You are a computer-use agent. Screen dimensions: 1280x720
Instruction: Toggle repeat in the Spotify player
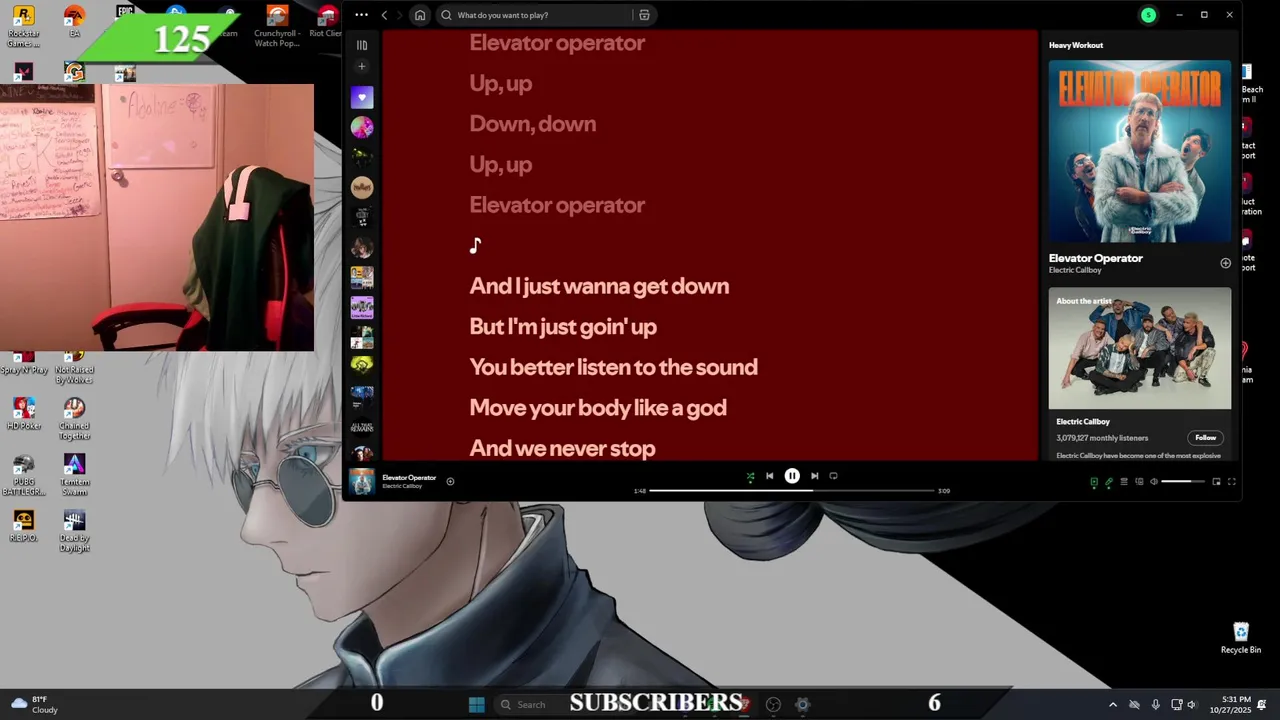point(833,476)
